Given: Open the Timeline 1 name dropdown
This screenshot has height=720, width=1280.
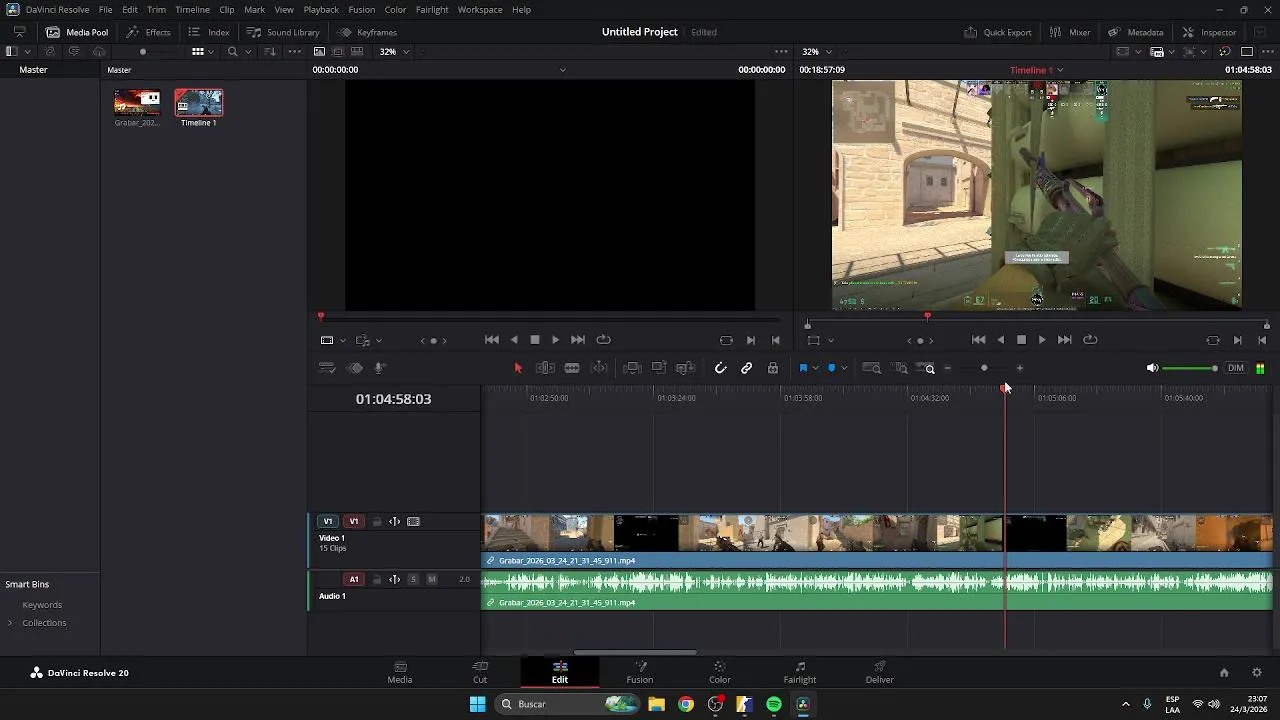Looking at the screenshot, I should coord(1036,70).
